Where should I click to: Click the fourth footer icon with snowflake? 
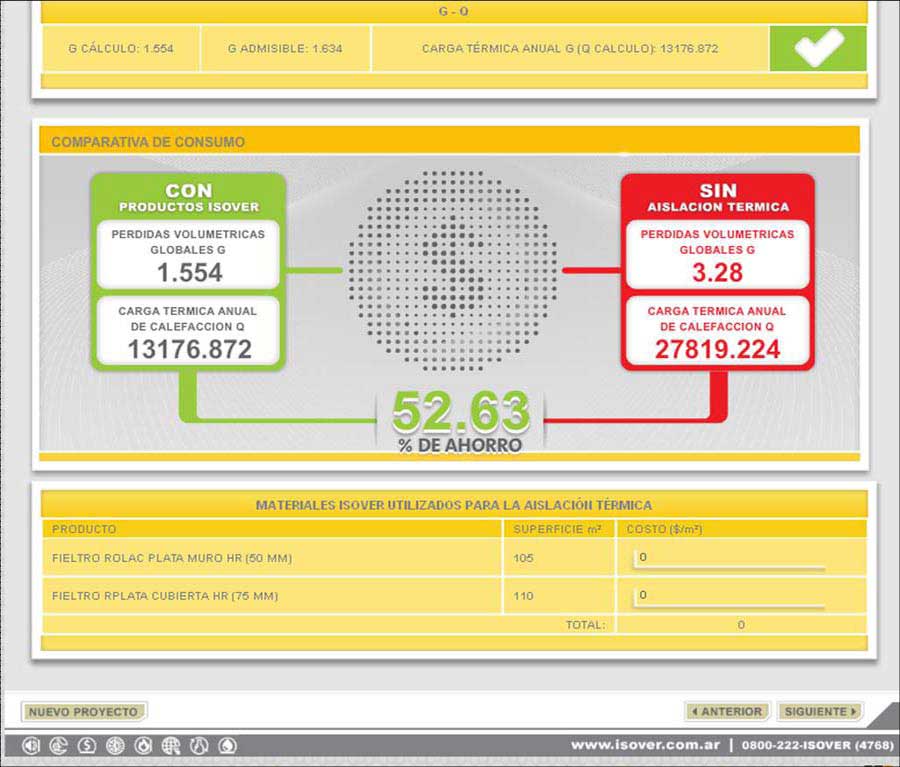pos(115,745)
